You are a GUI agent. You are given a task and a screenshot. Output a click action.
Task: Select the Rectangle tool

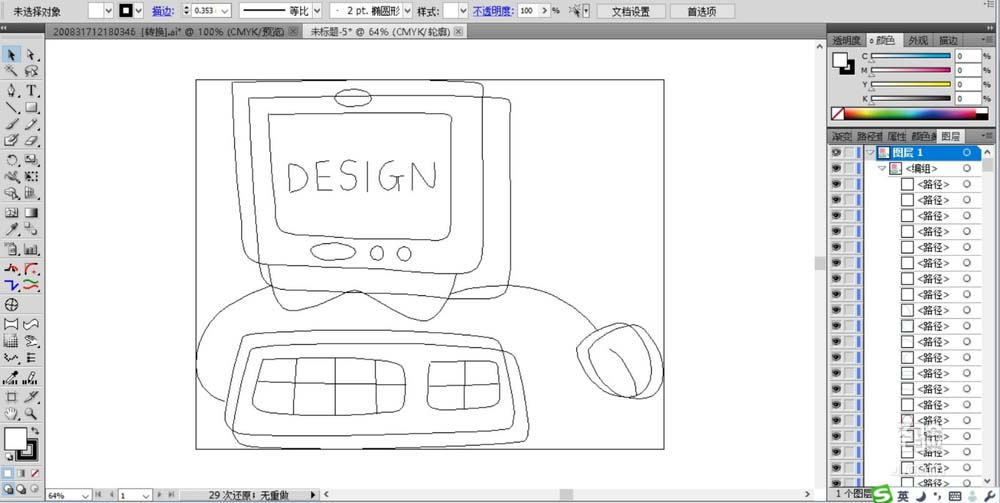[31, 107]
